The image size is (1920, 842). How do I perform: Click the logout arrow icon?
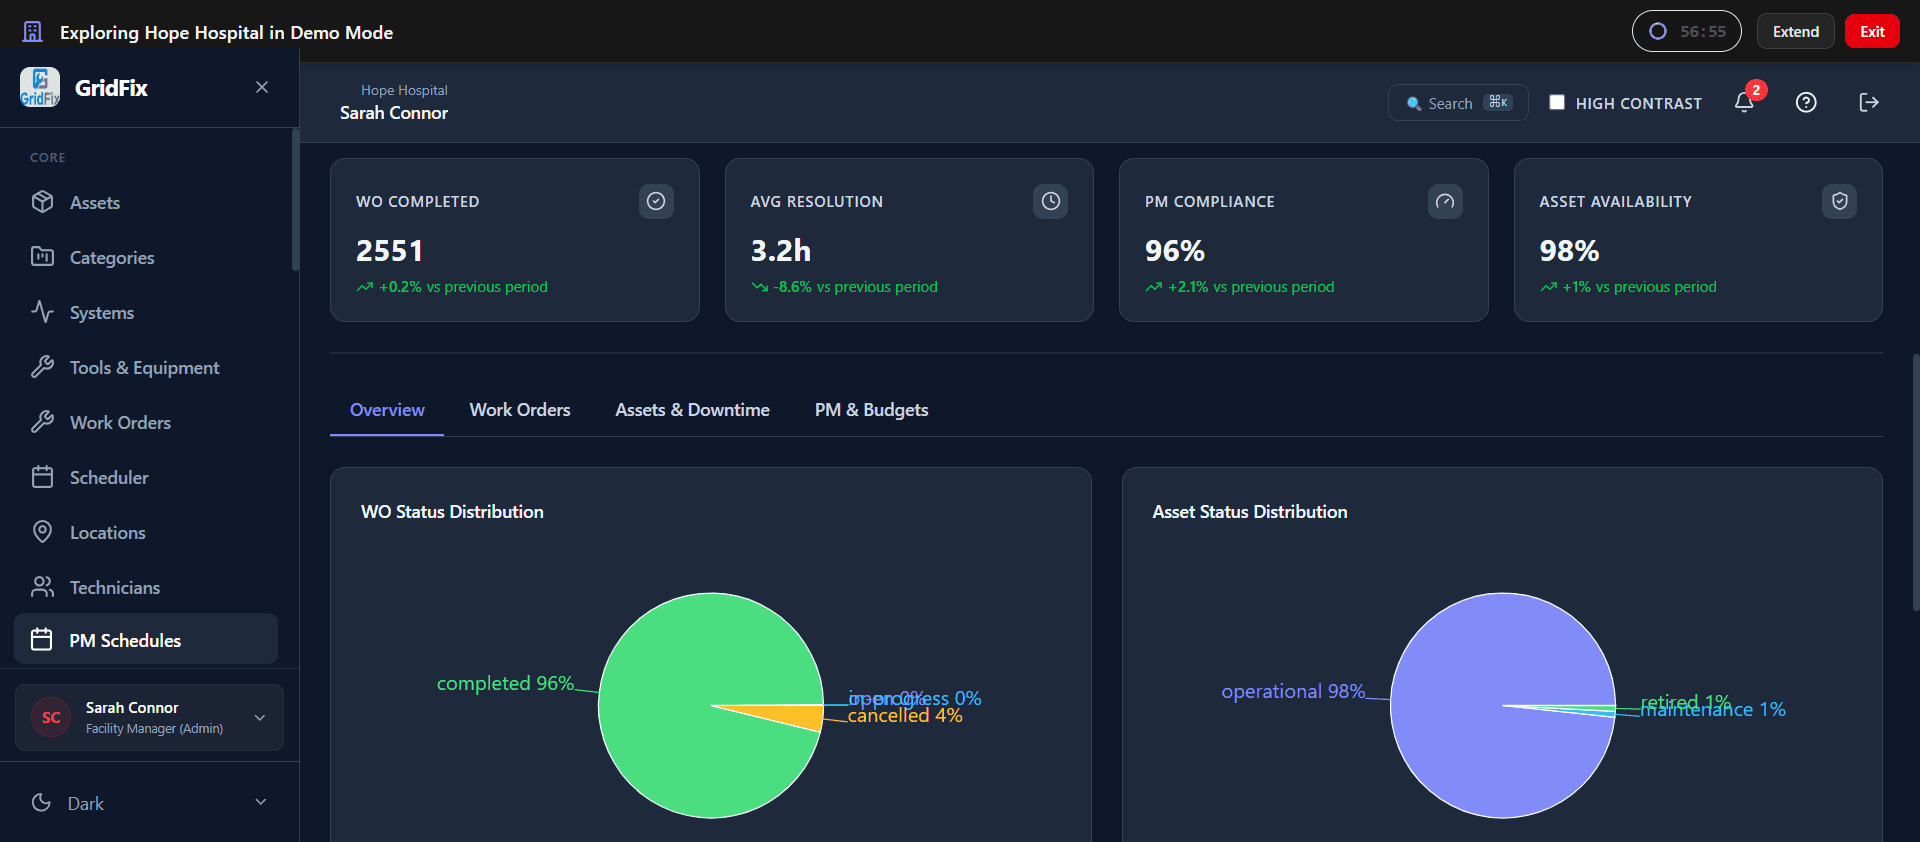[1869, 102]
